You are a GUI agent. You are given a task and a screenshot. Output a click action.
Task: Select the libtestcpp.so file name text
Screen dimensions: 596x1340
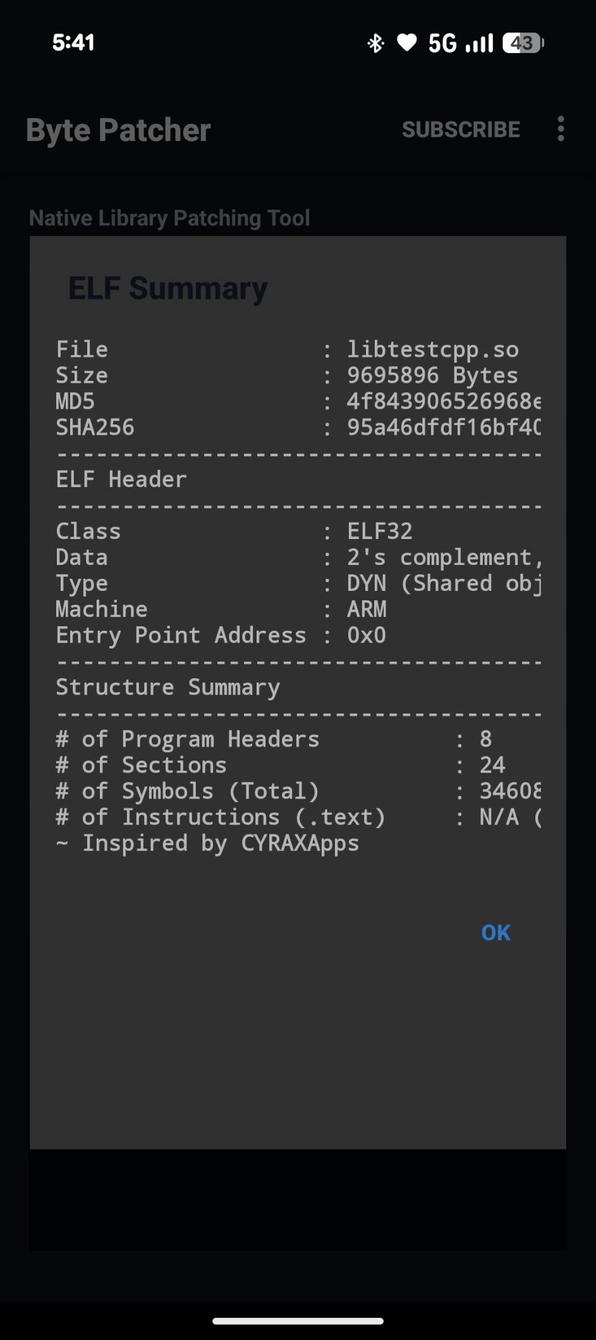pos(433,349)
